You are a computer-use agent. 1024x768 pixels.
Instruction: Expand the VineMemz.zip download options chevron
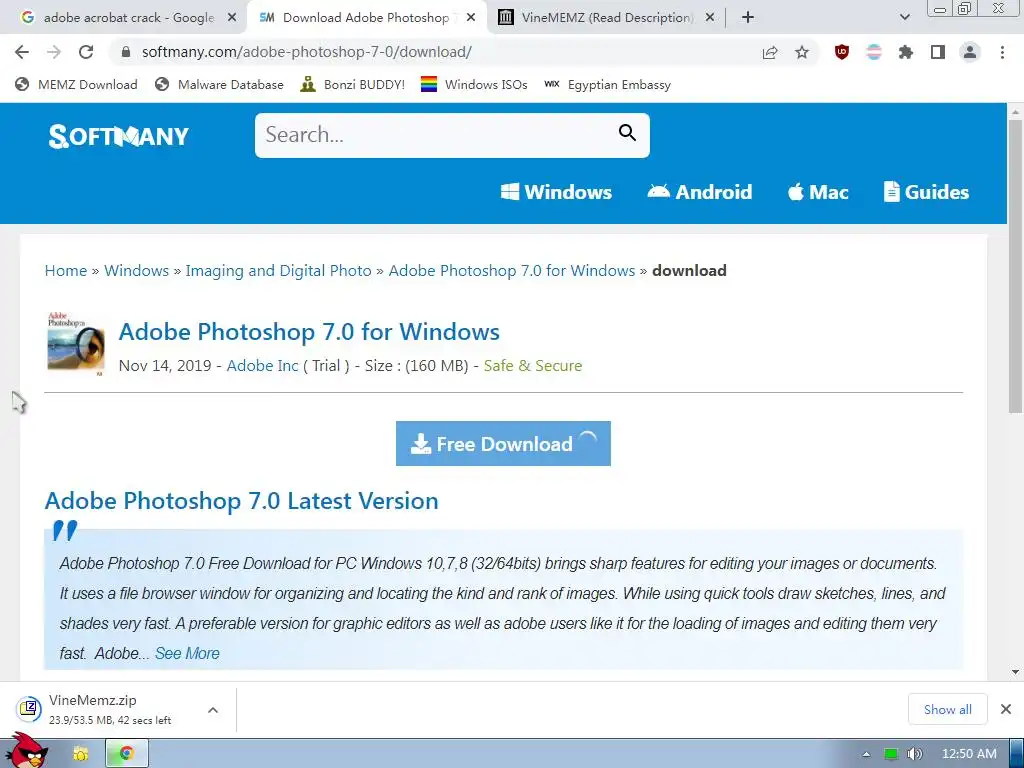[x=213, y=710]
